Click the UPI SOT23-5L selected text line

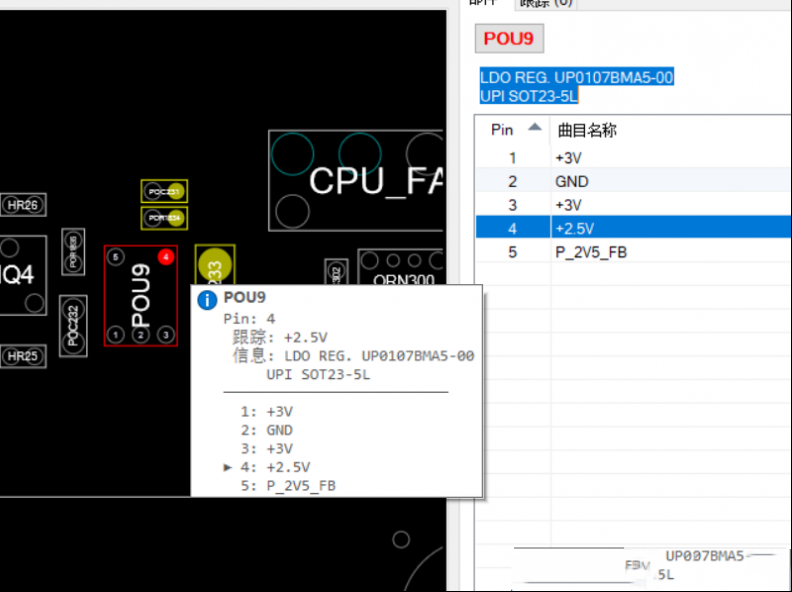(529, 95)
